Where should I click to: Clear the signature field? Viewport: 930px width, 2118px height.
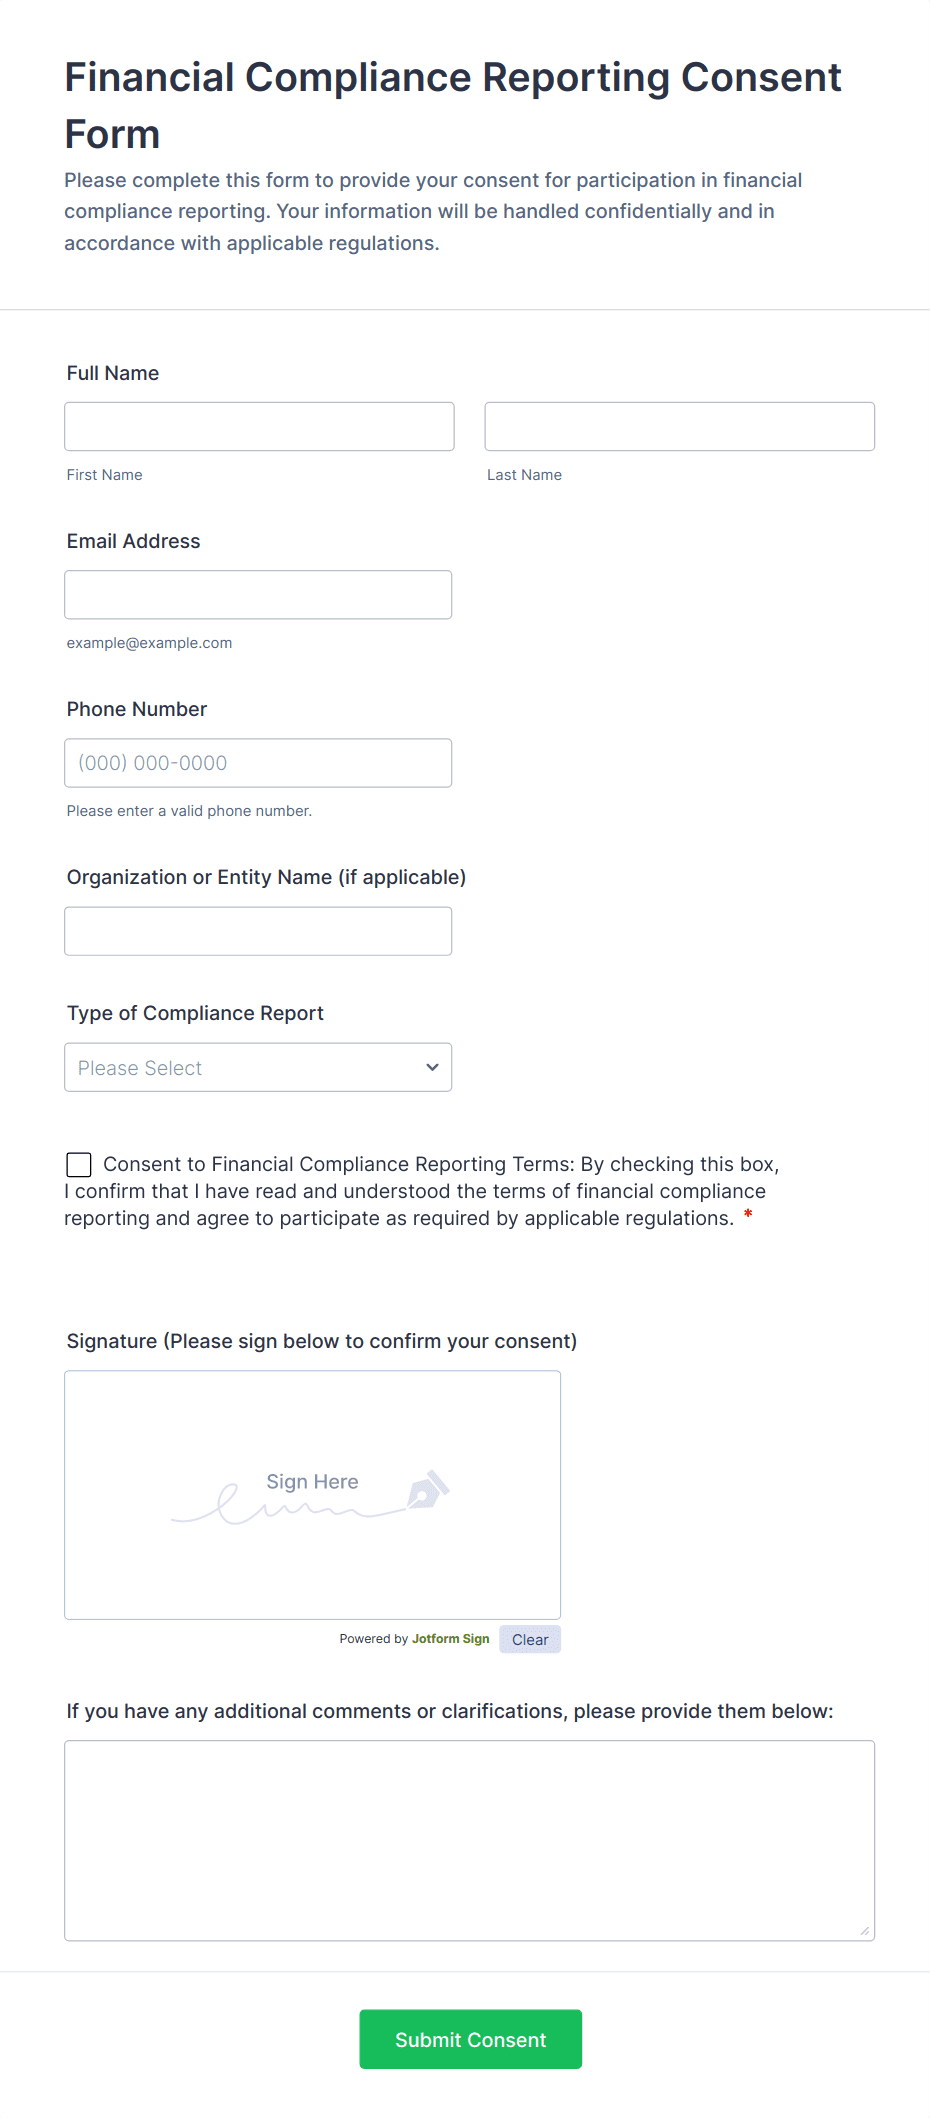click(x=530, y=1639)
